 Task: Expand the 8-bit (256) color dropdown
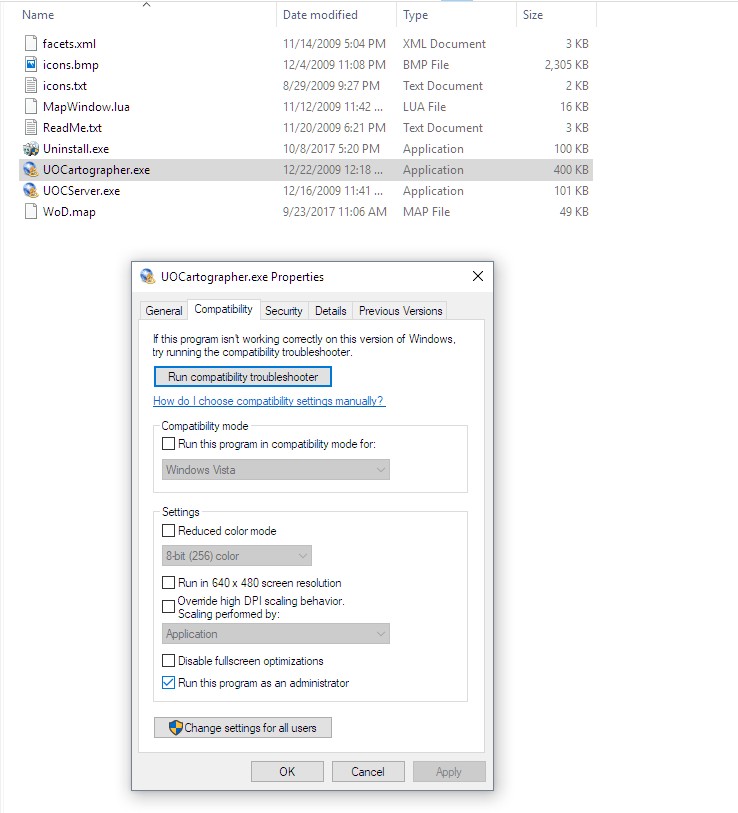(x=236, y=556)
